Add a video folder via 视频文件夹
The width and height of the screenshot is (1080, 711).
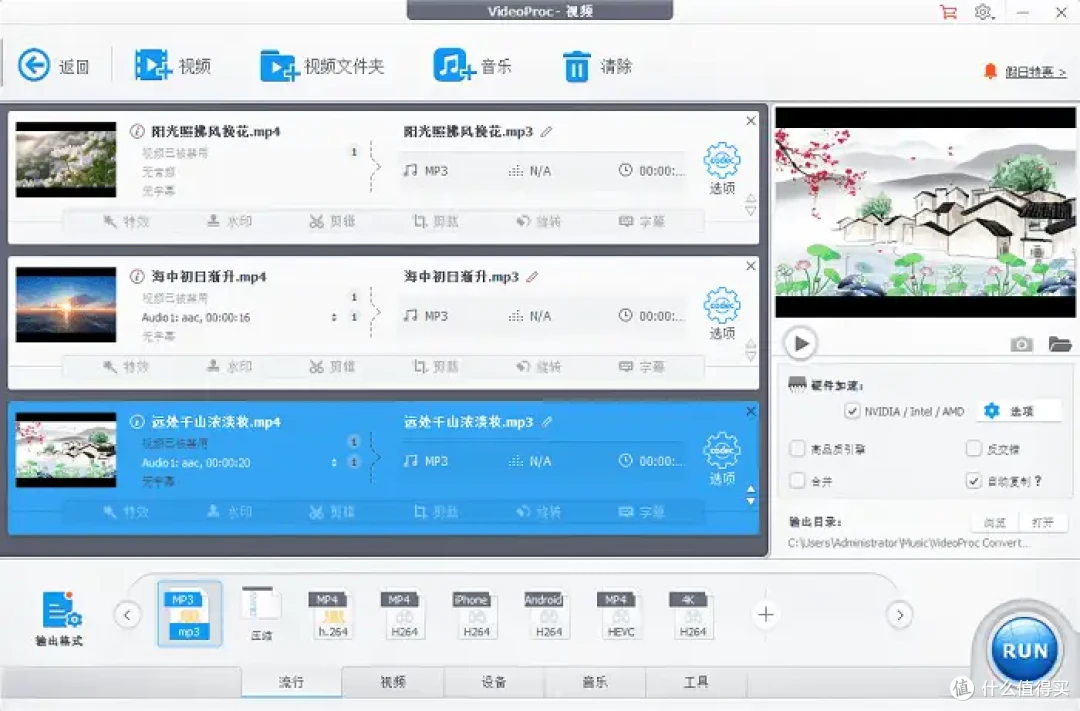322,66
